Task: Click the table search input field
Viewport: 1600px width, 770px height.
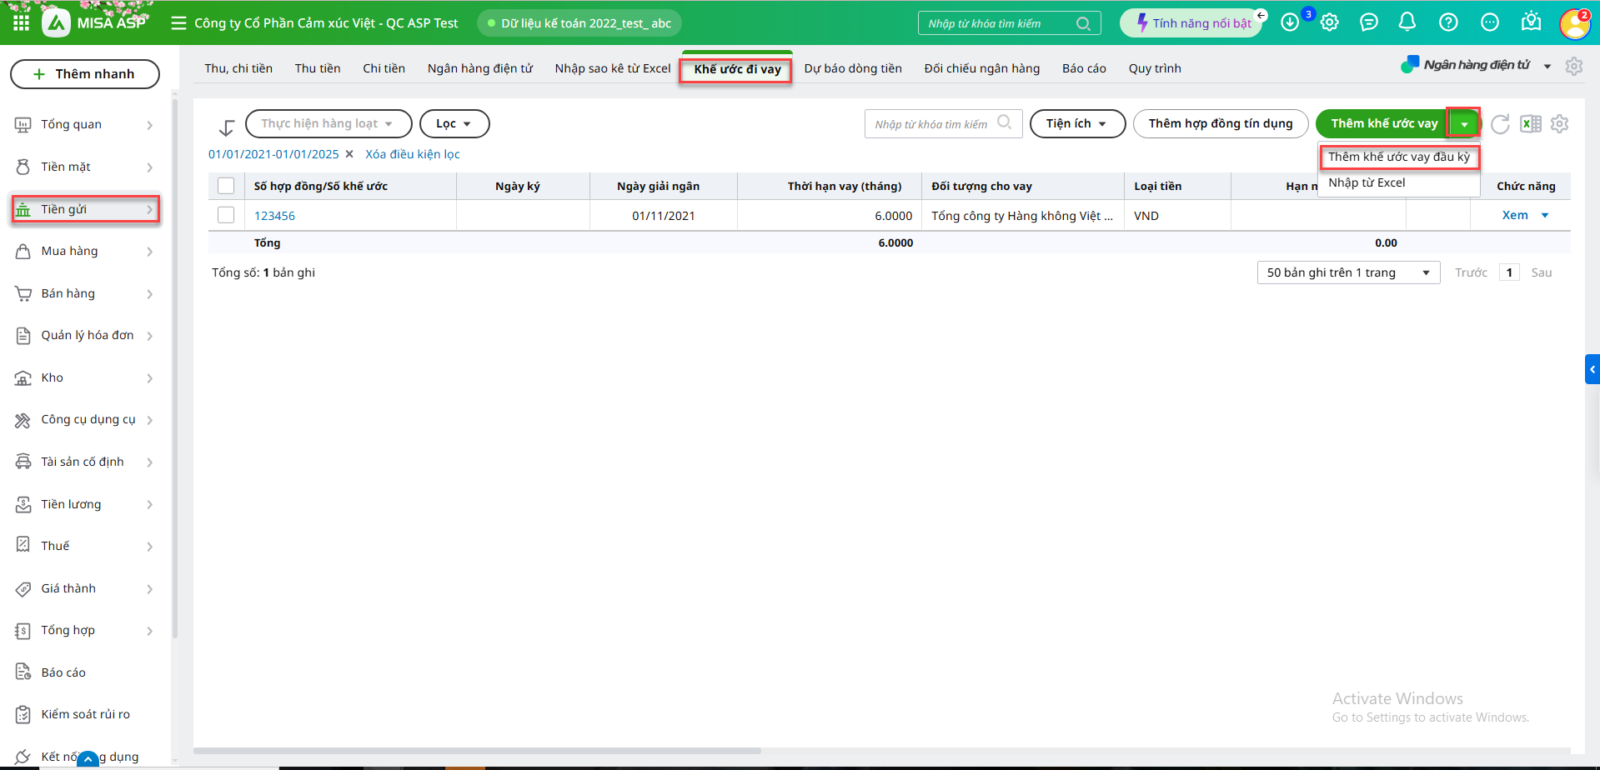Action: pyautogui.click(x=932, y=124)
